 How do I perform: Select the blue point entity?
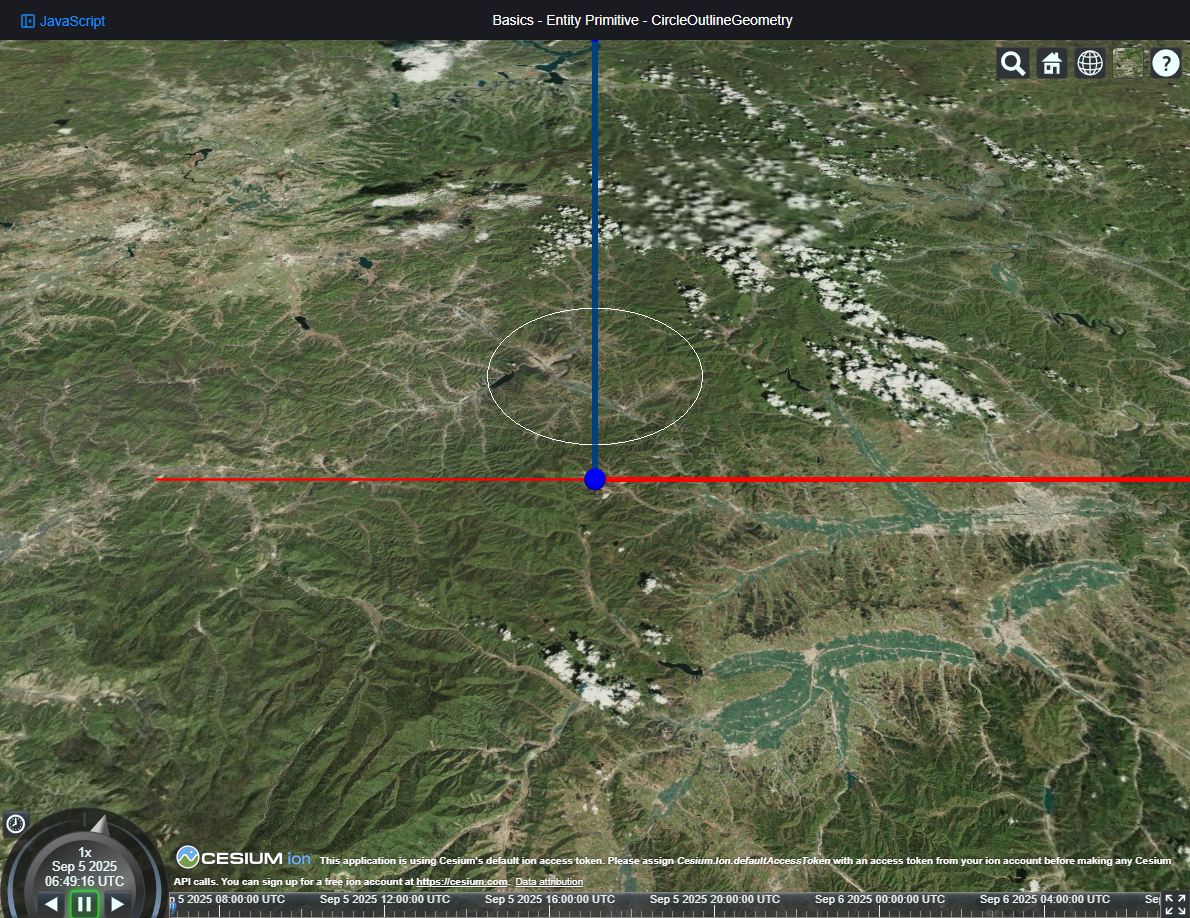pyautogui.click(x=595, y=479)
